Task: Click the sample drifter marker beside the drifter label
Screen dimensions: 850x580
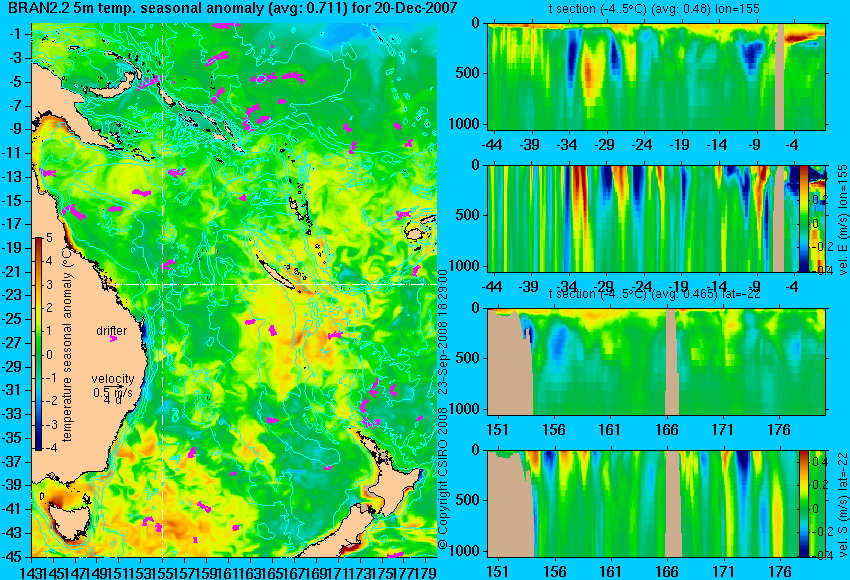Action: (x=113, y=339)
